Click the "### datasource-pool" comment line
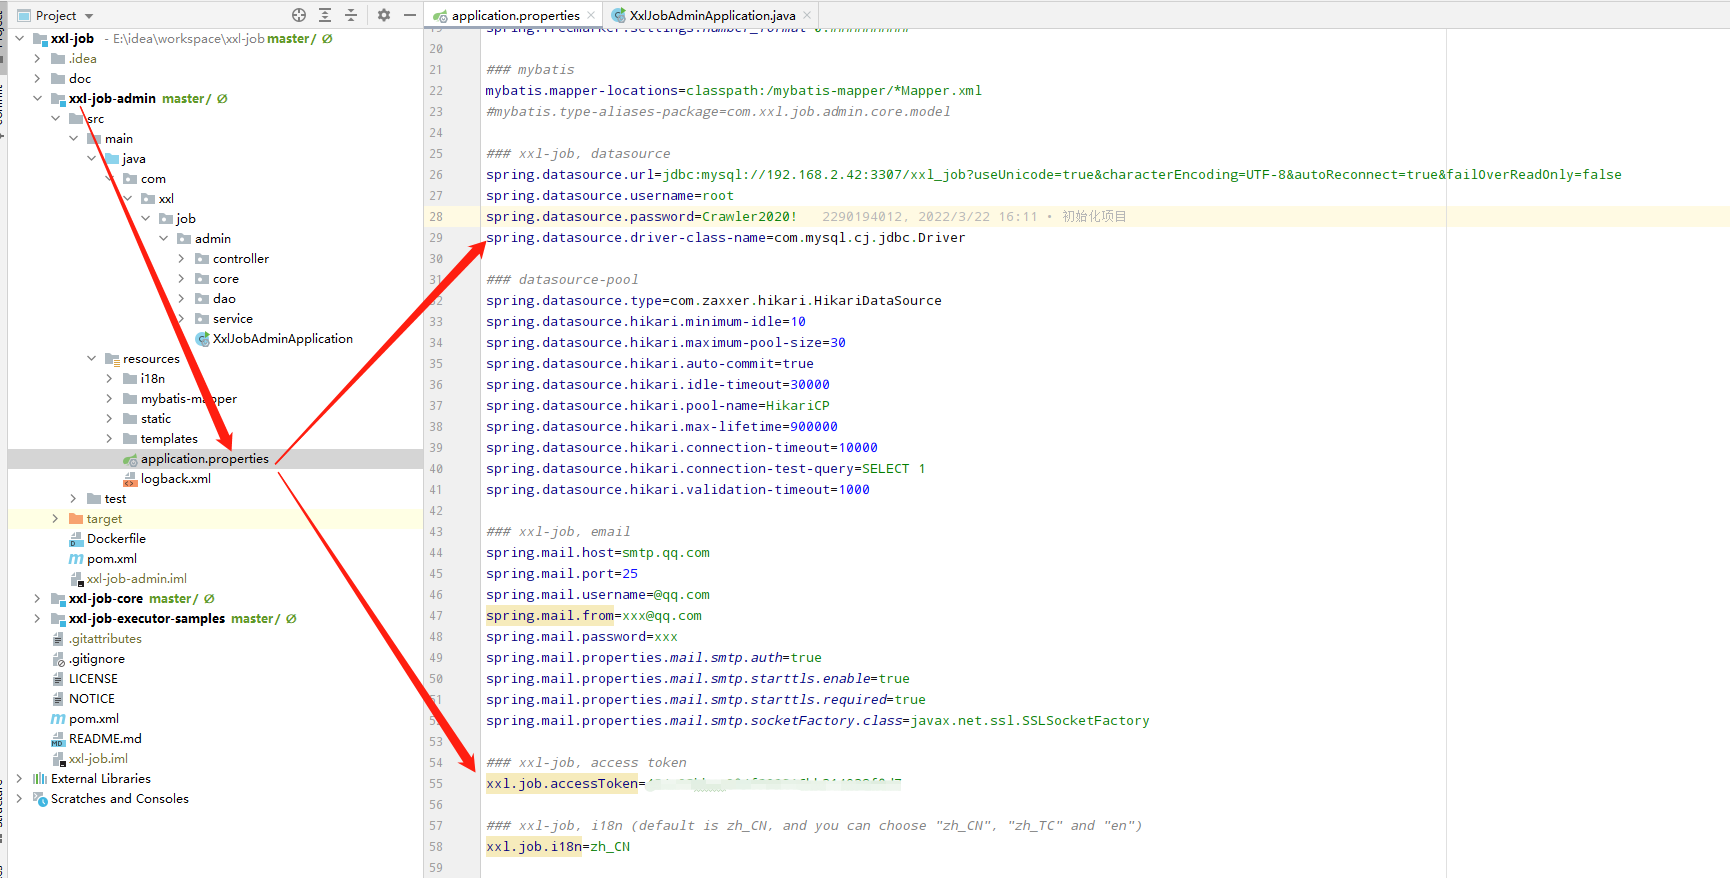Screen dimensions: 1730x878 pos(562,280)
